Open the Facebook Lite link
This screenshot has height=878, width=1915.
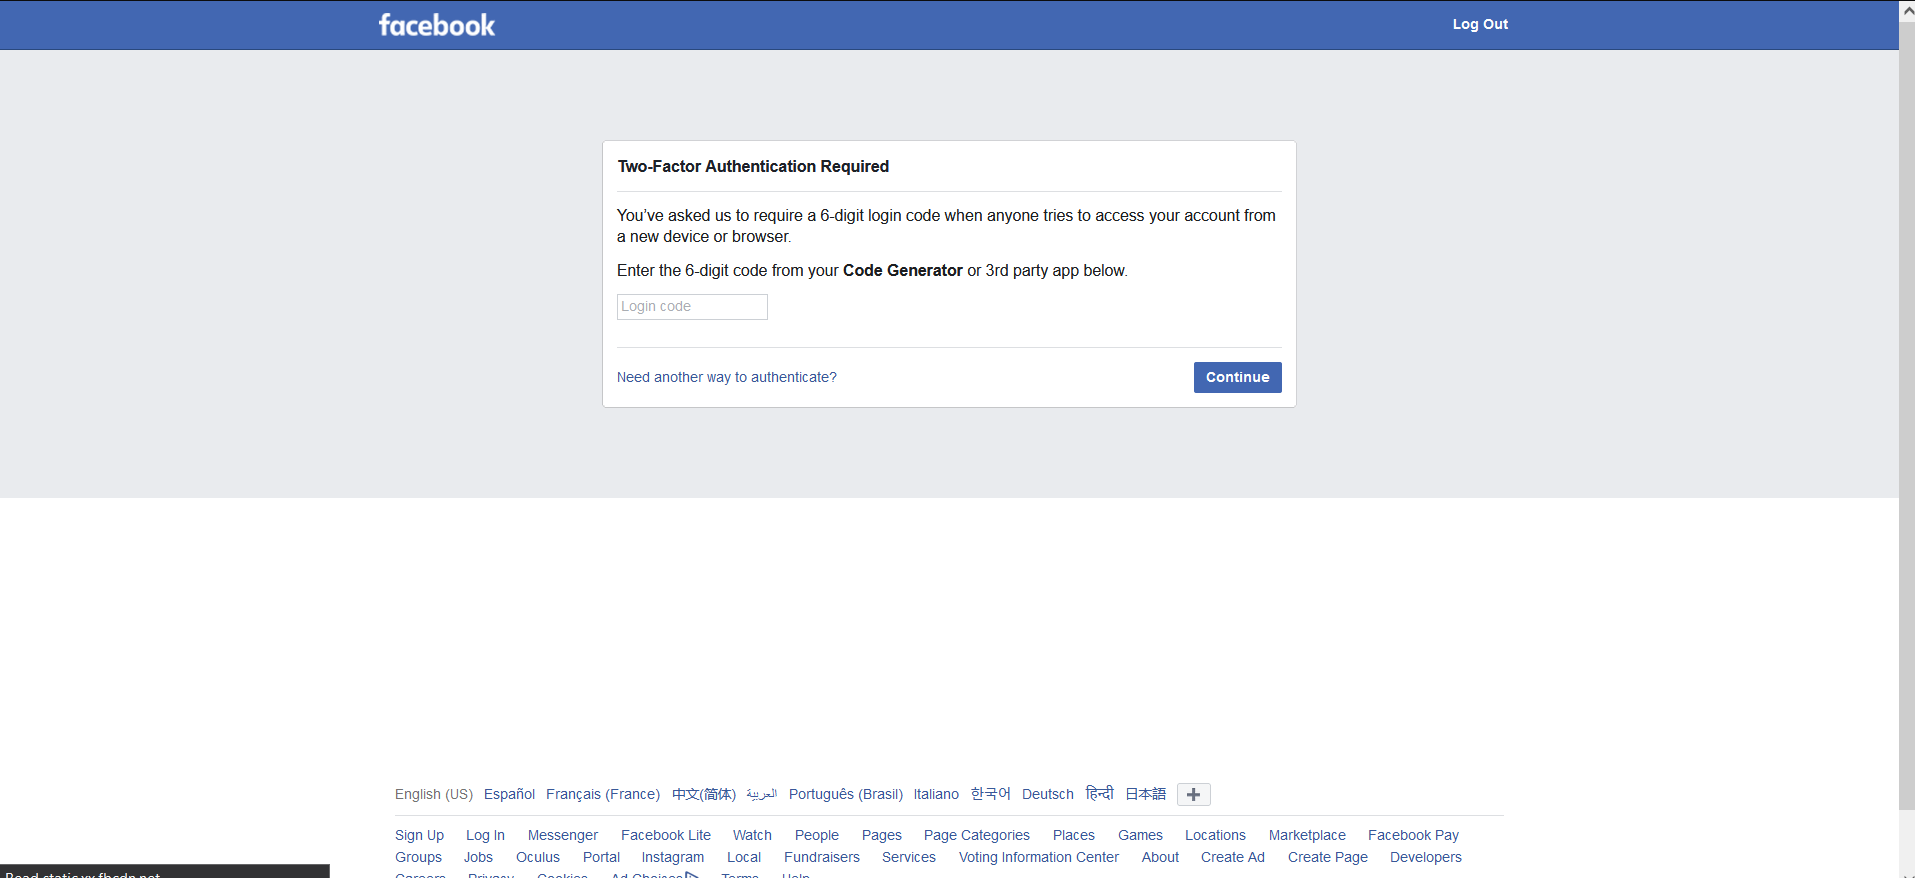(x=666, y=835)
